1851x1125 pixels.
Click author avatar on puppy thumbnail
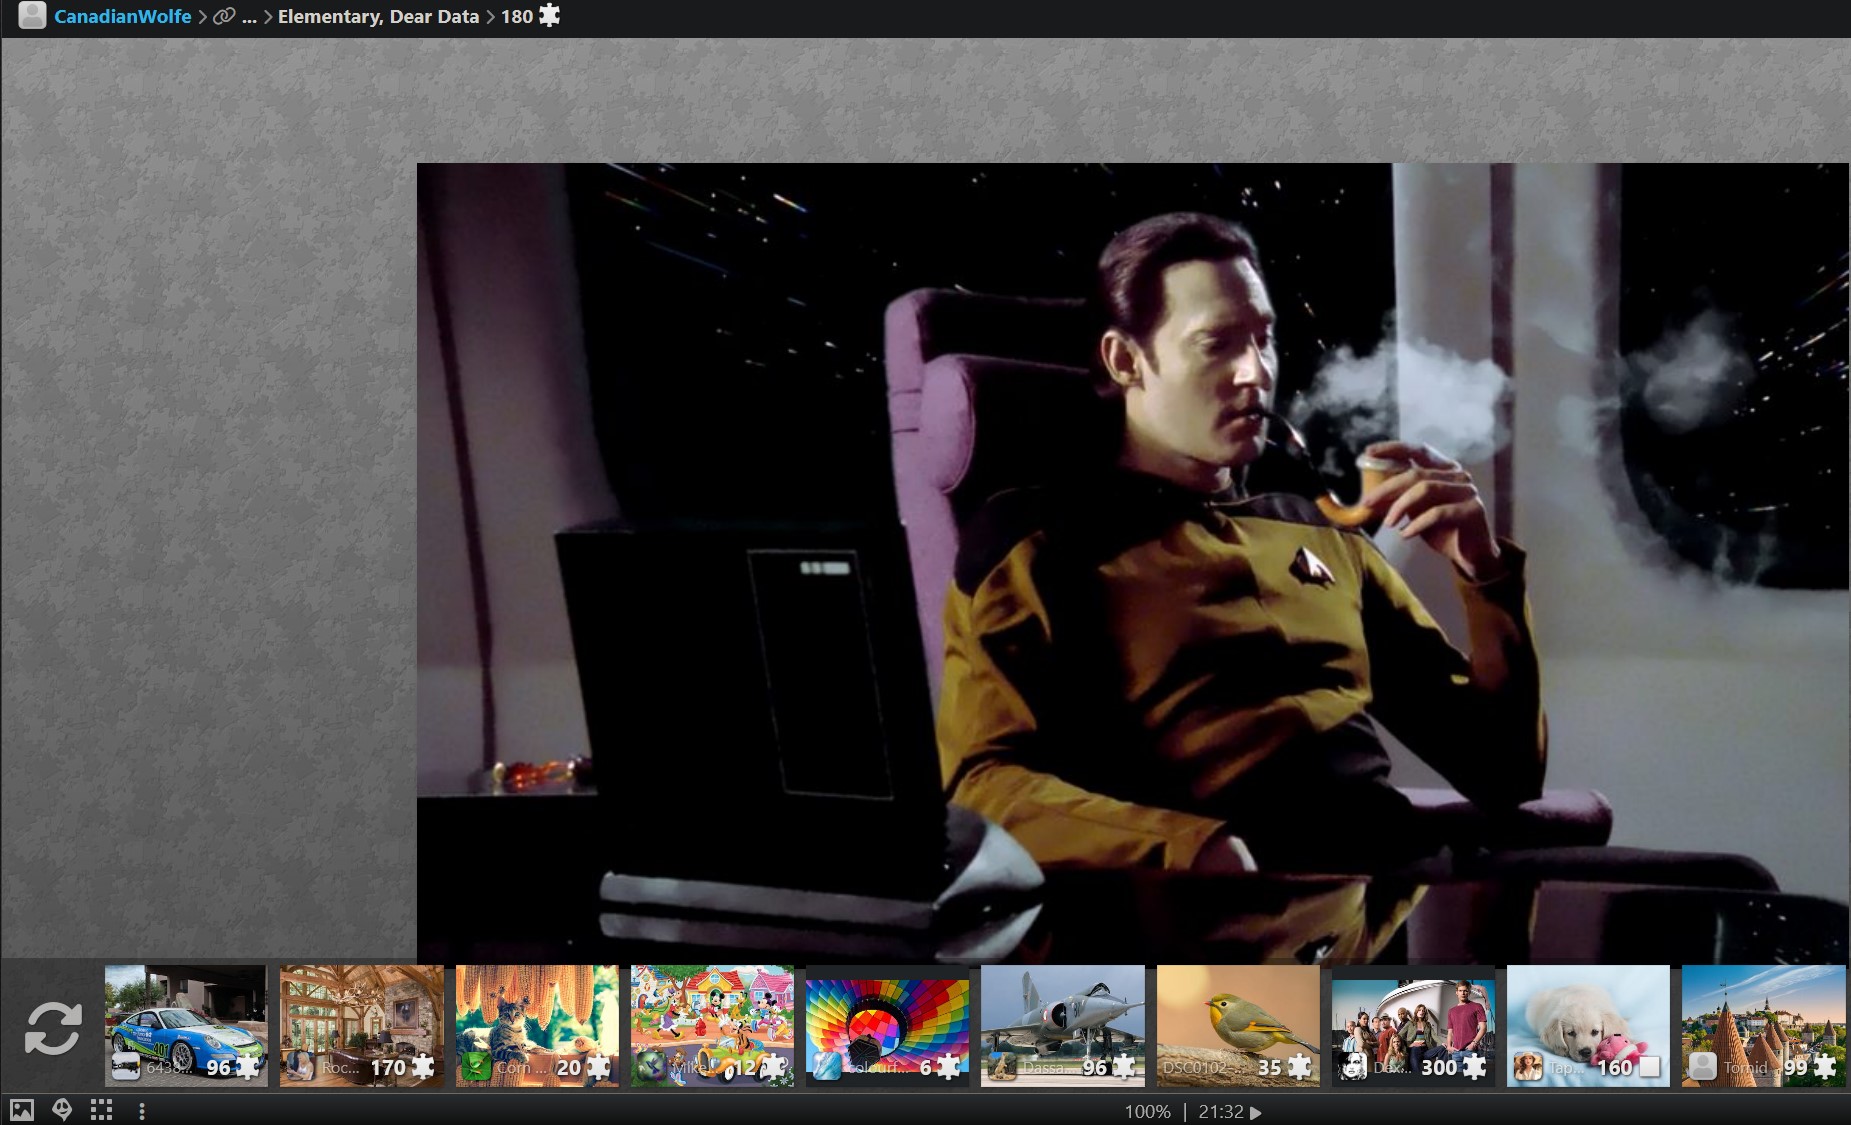click(1528, 1067)
